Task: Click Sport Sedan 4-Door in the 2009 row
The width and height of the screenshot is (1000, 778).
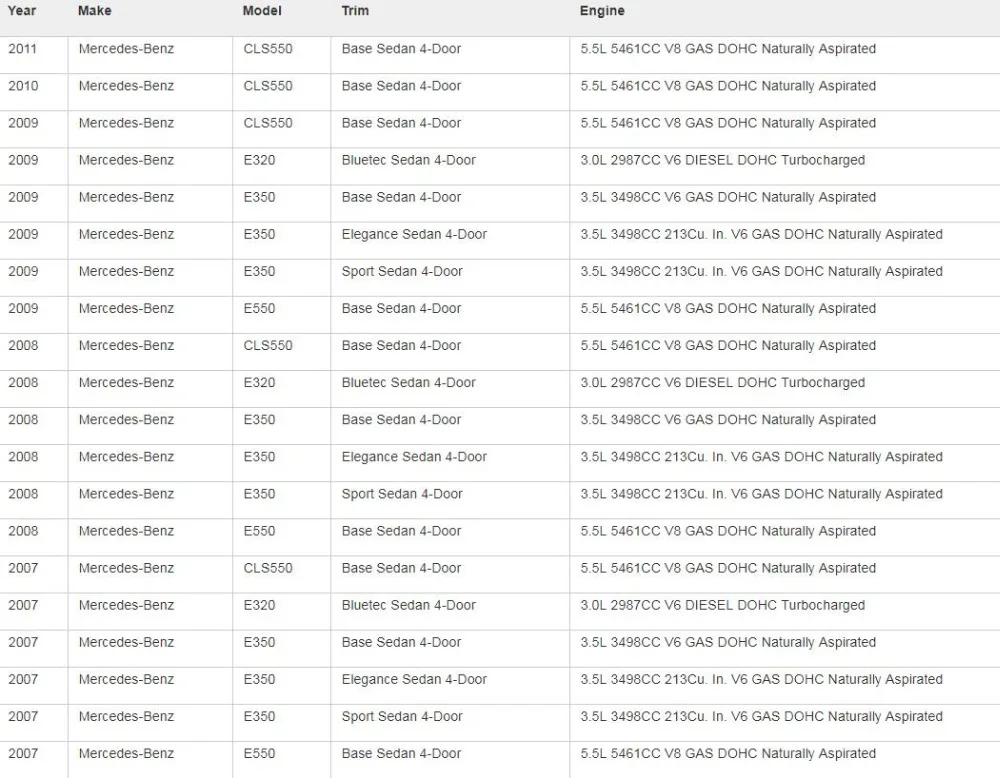Action: click(402, 271)
